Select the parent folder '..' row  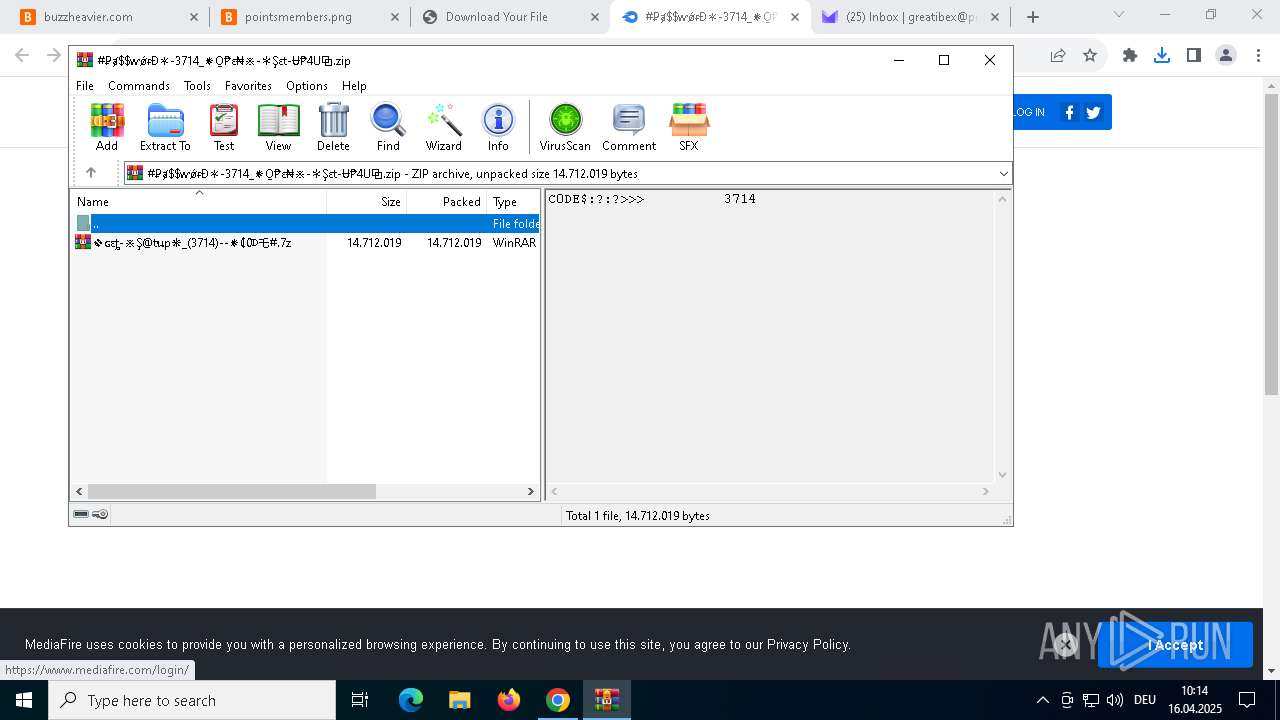tap(306, 224)
